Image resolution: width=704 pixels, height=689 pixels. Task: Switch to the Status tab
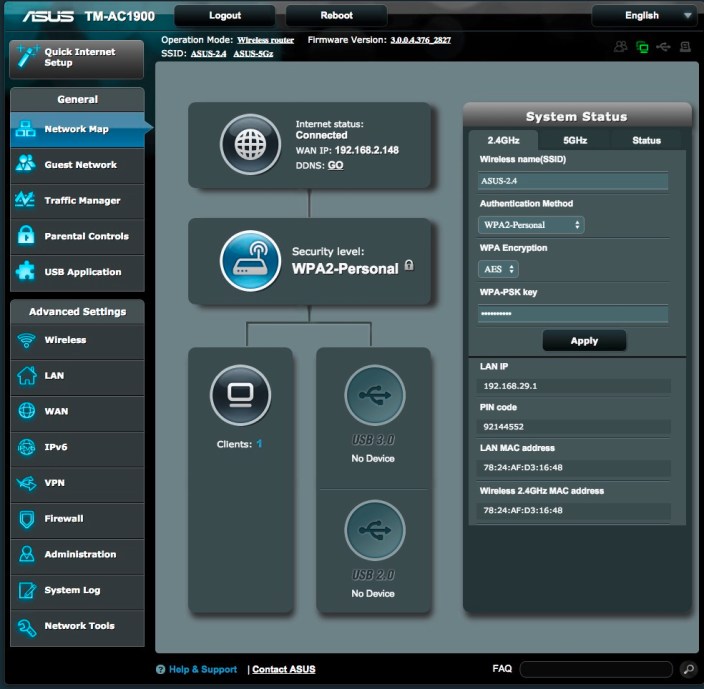(x=646, y=140)
